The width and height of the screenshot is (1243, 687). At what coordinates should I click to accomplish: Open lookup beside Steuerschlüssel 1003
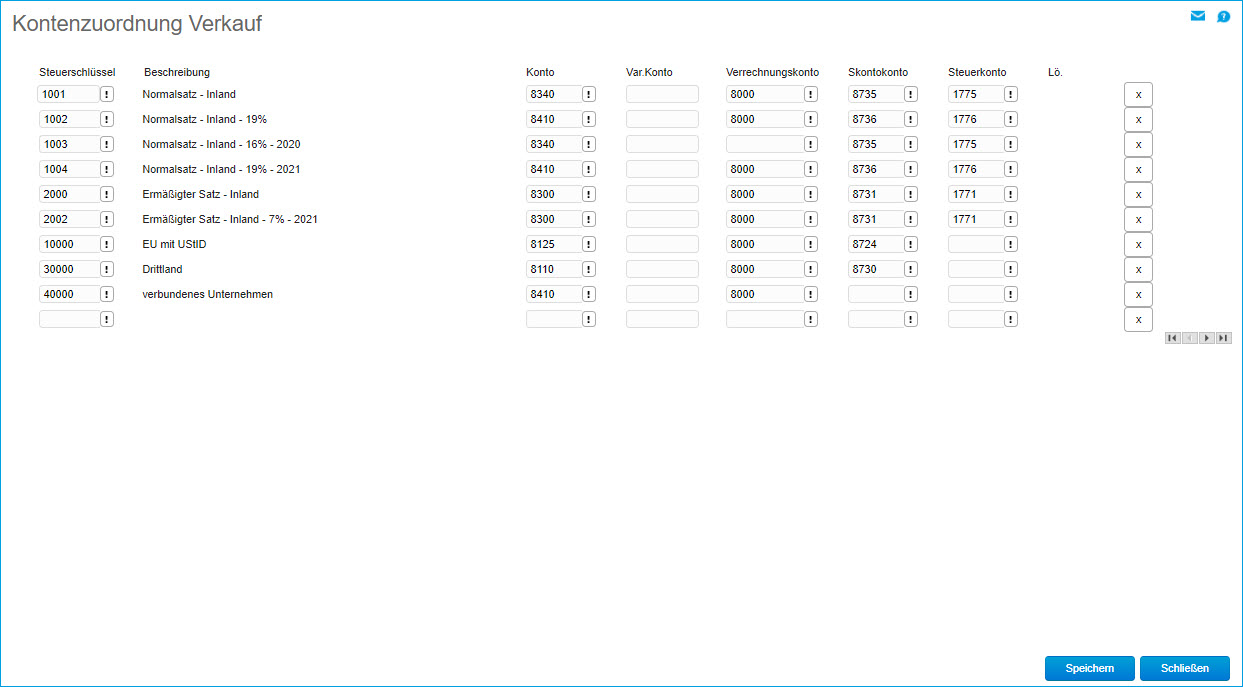[x=107, y=144]
